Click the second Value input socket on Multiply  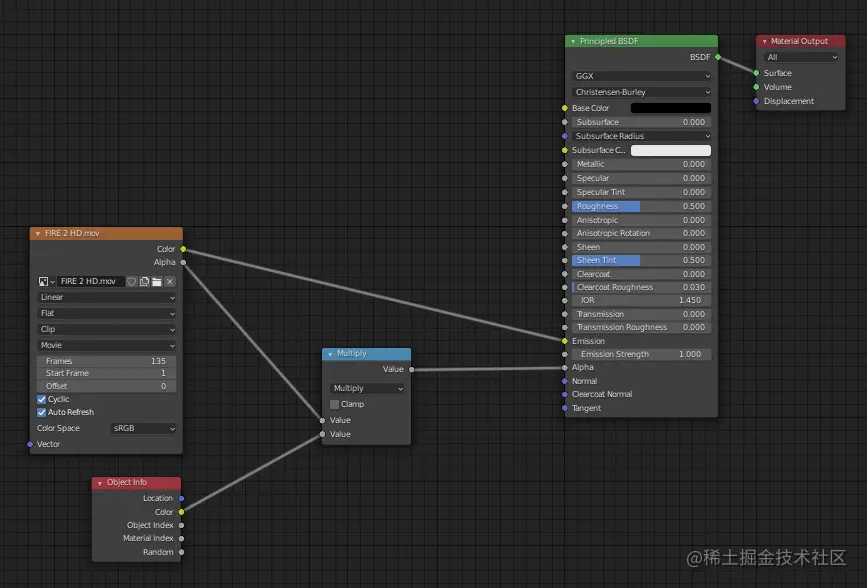[322, 434]
